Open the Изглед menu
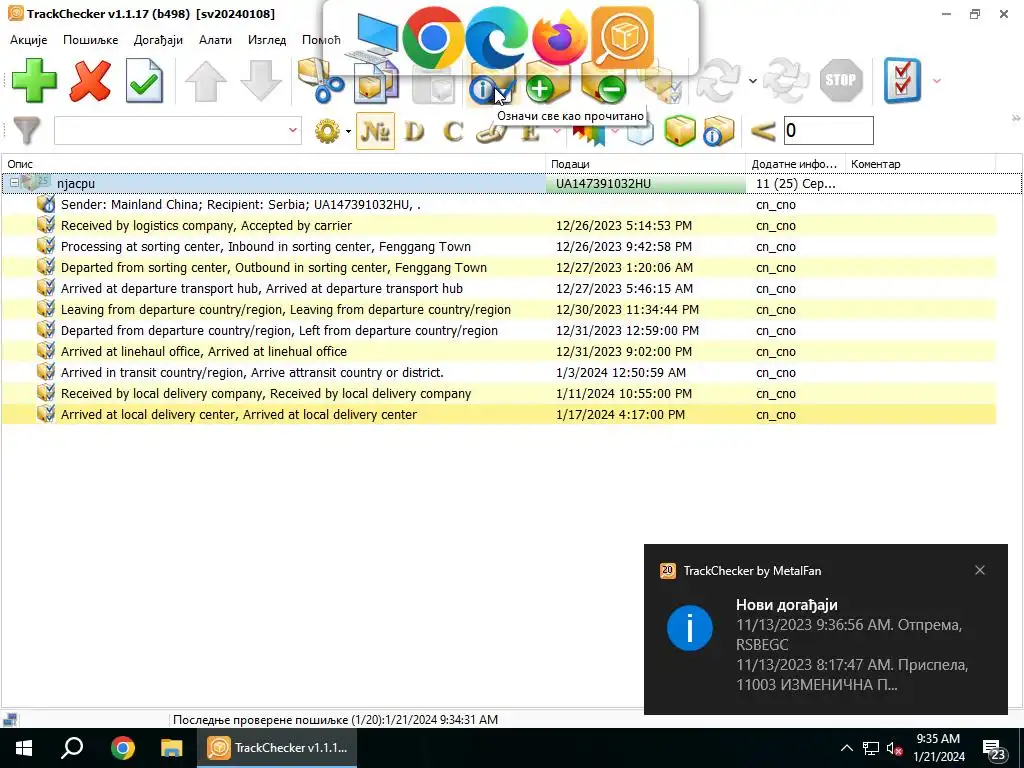The height and width of the screenshot is (768, 1024). 267,40
